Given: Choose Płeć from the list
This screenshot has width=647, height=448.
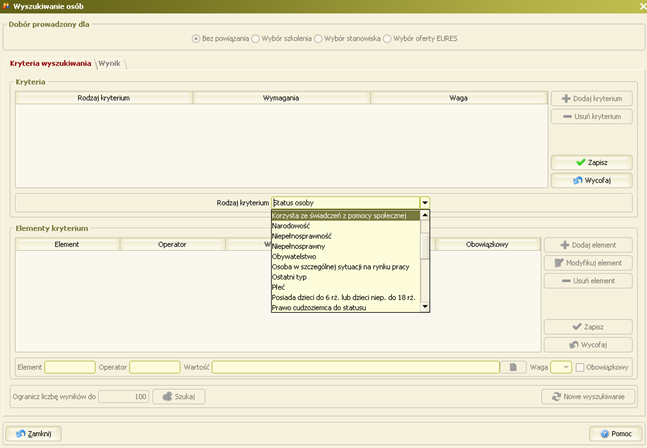Looking at the screenshot, I should pyautogui.click(x=346, y=287).
